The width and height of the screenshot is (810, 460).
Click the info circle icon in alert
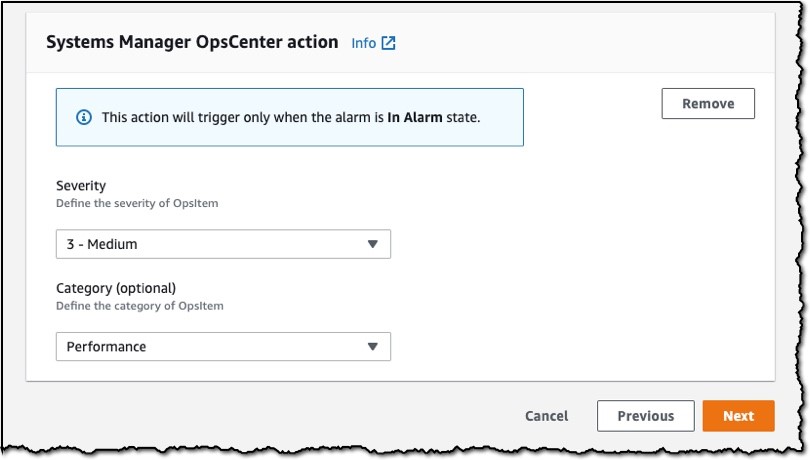coord(84,117)
